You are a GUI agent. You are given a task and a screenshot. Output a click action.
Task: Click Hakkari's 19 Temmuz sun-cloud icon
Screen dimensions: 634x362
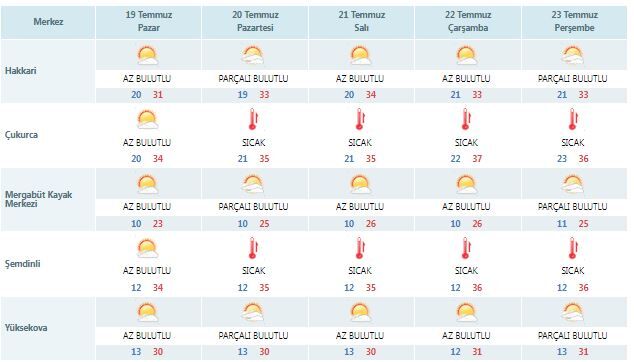coord(148,55)
